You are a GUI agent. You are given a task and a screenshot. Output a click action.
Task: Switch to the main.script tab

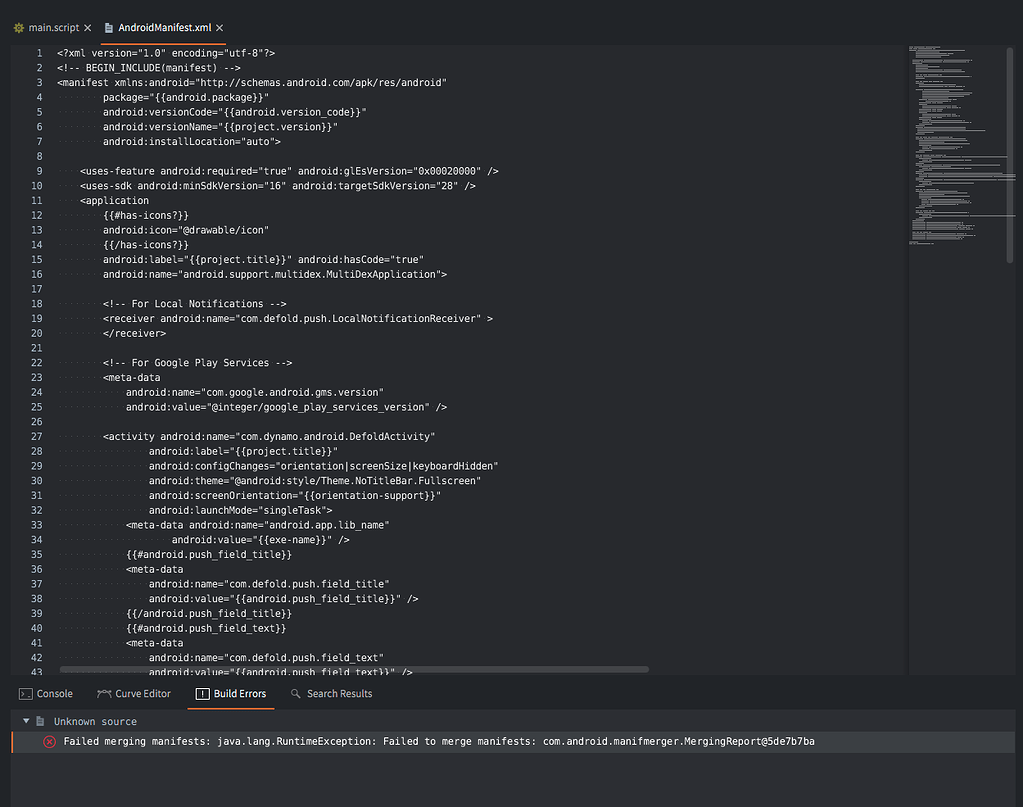tap(55, 28)
